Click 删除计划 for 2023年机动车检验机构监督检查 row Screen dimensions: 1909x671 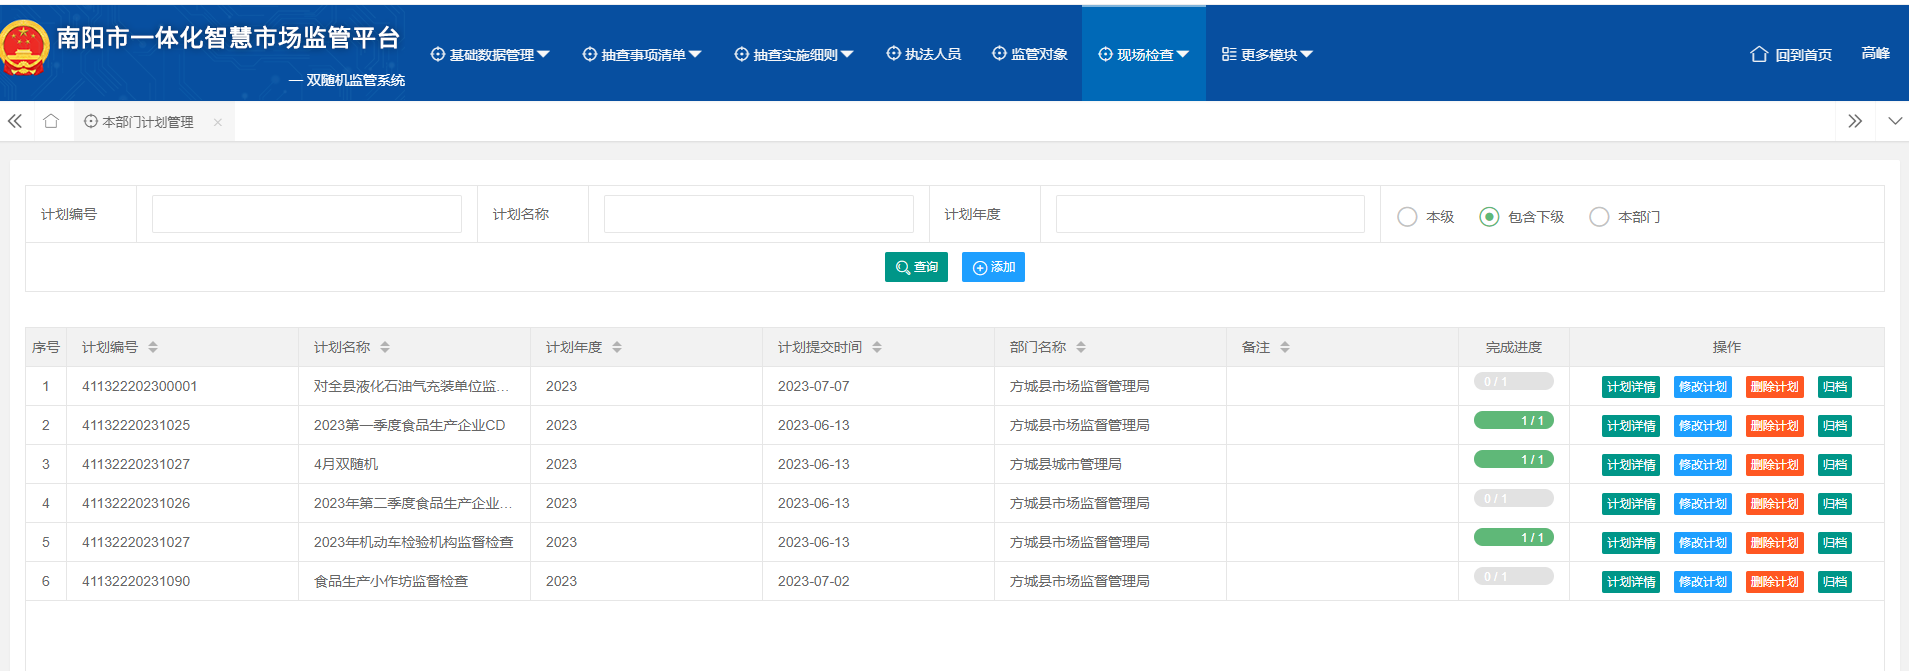pos(1775,543)
